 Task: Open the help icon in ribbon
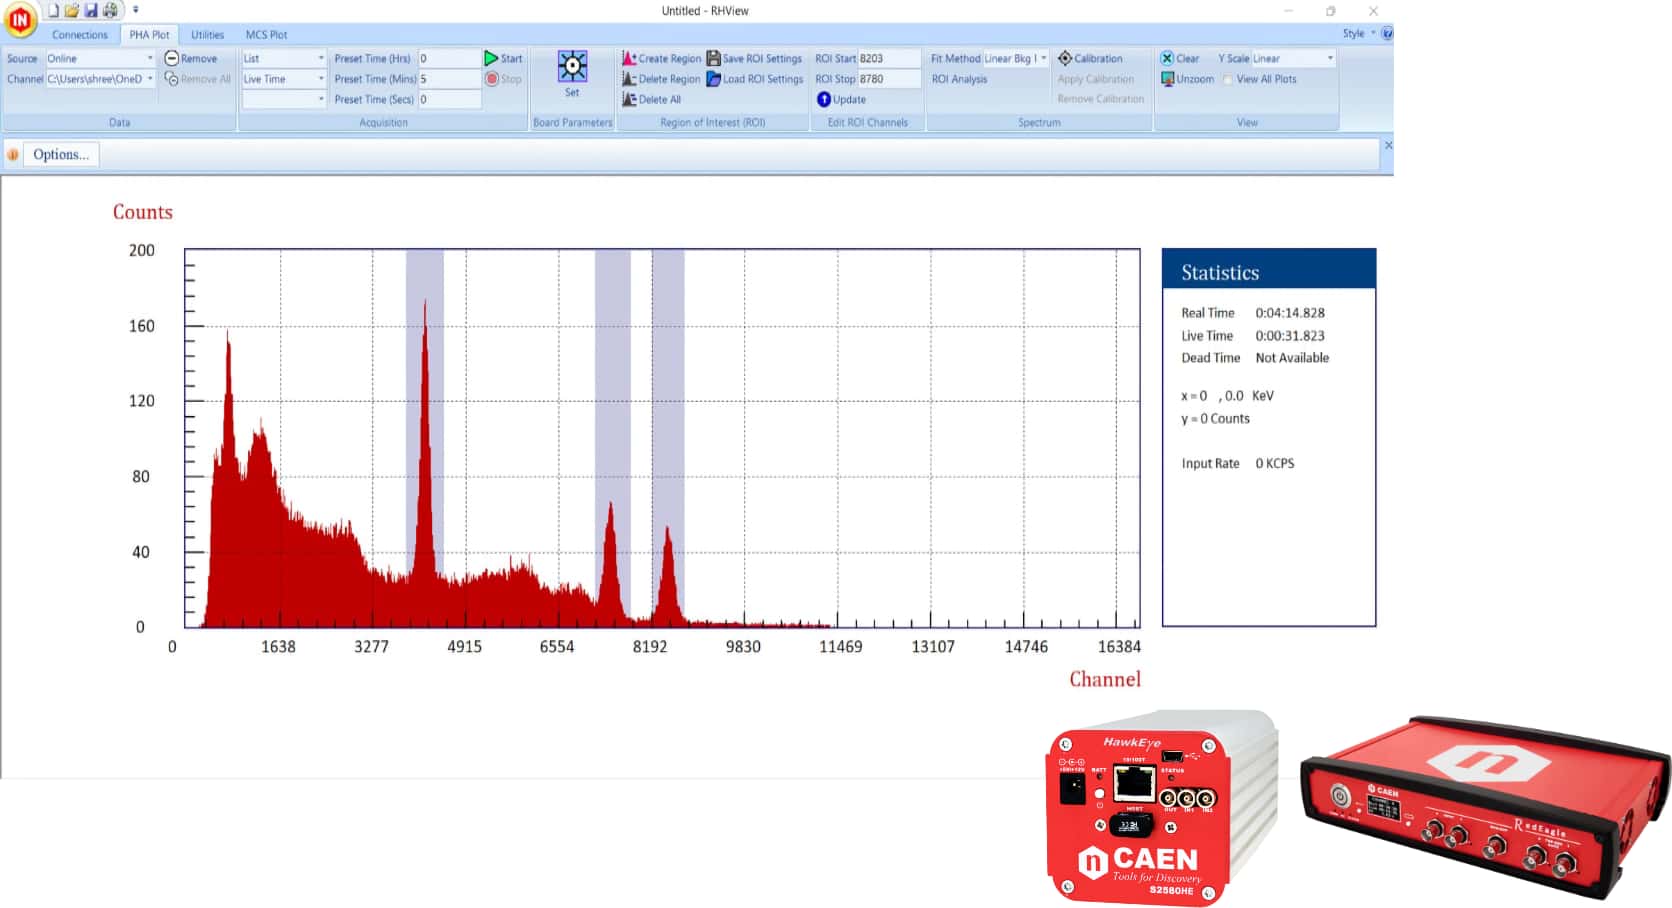point(1386,33)
